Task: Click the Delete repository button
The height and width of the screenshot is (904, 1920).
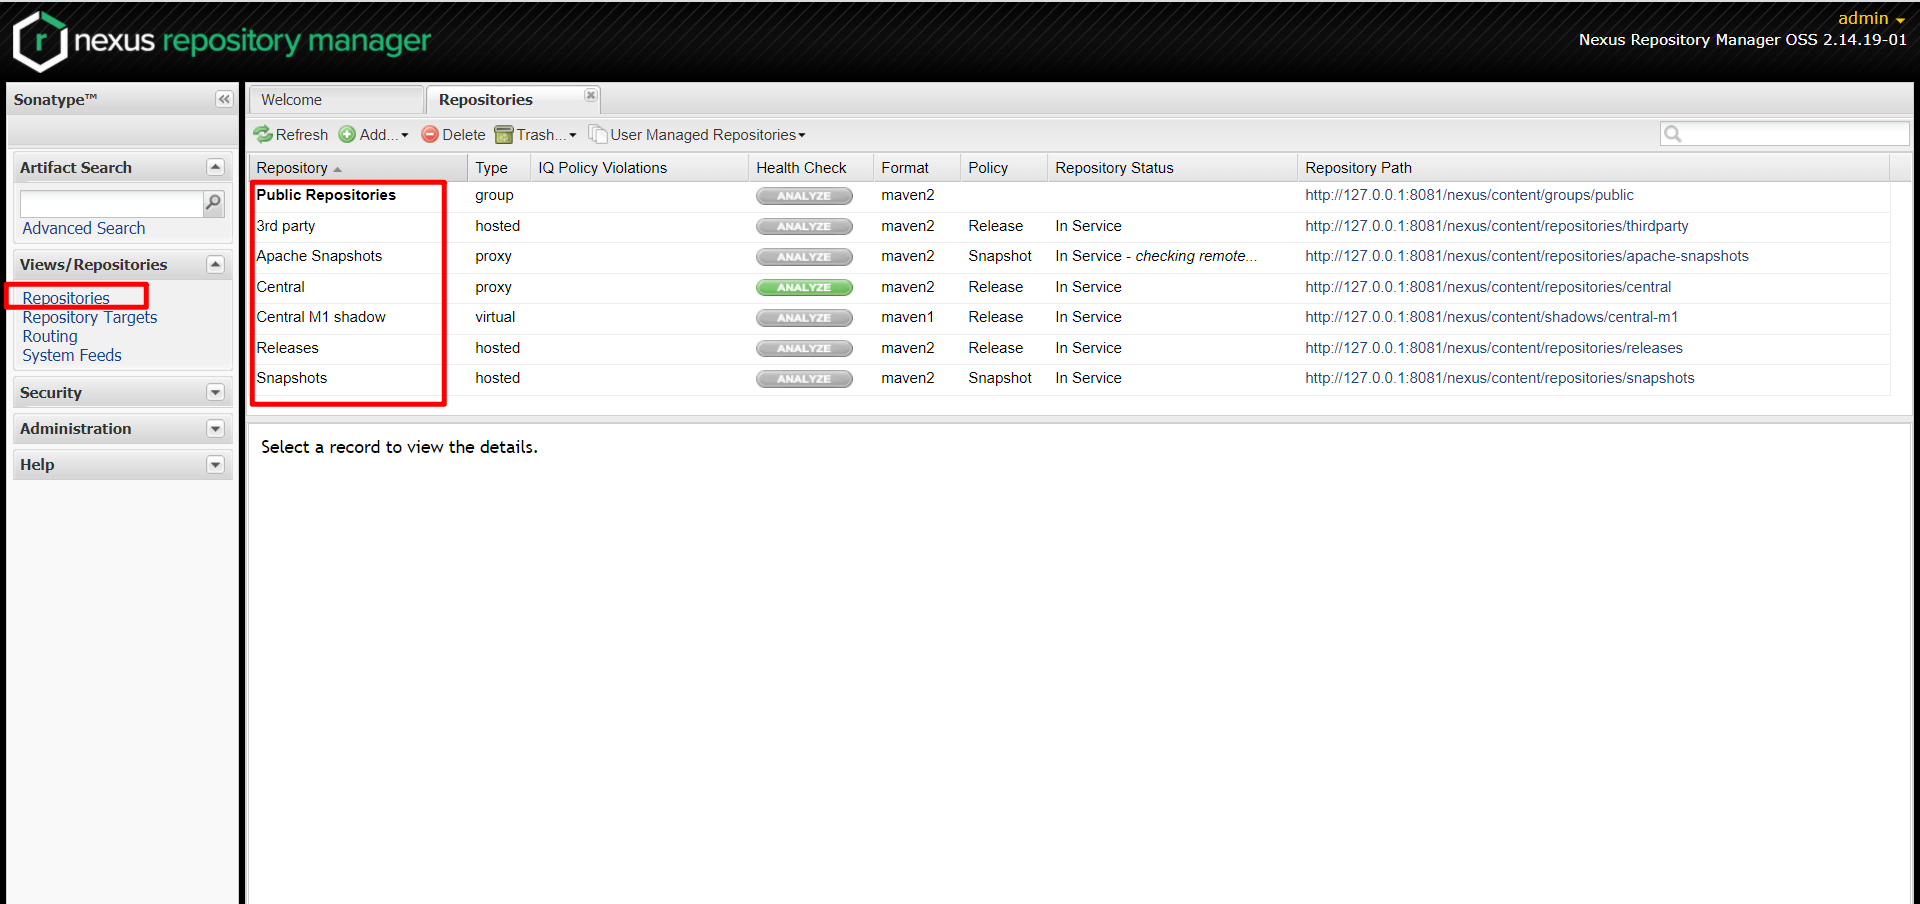Action: pyautogui.click(x=453, y=134)
